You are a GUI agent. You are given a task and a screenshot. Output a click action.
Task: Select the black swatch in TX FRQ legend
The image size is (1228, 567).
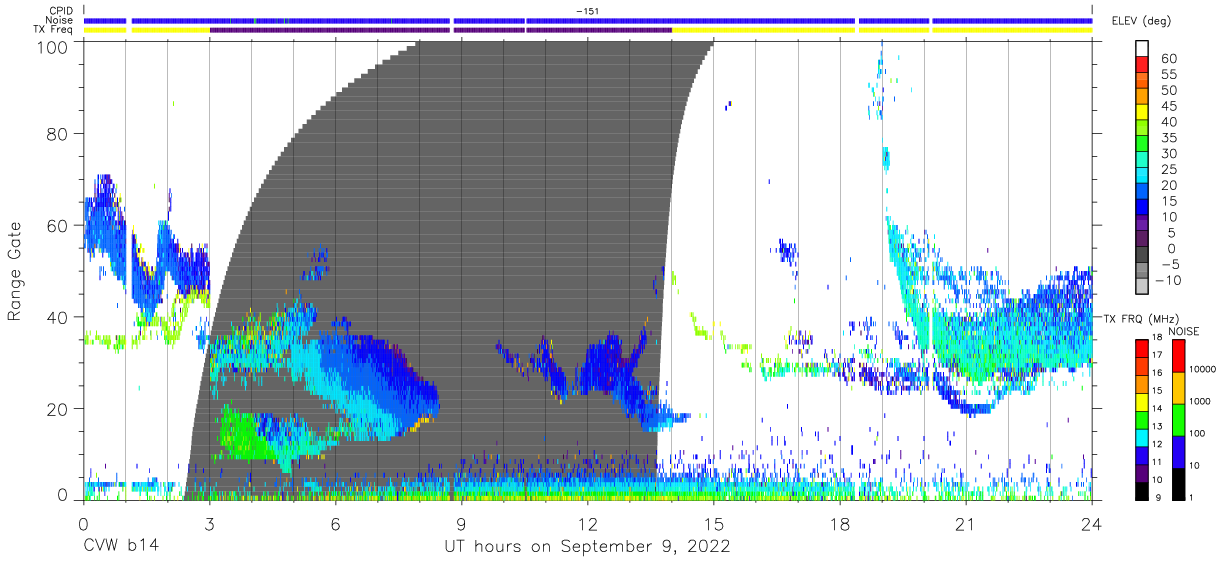tap(1141, 491)
